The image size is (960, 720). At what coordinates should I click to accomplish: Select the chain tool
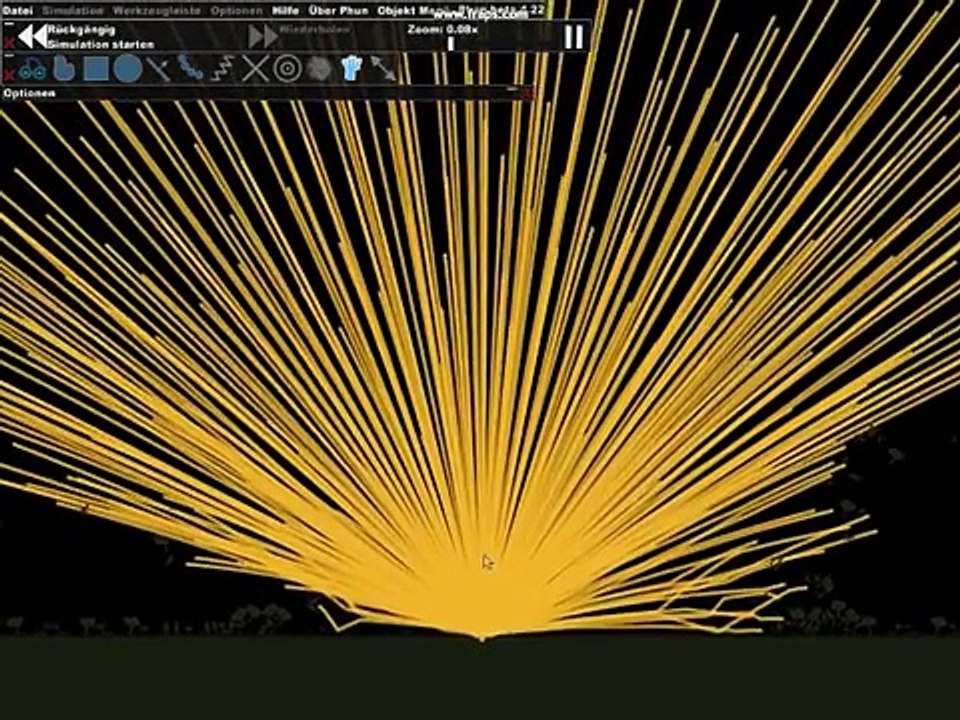[190, 68]
